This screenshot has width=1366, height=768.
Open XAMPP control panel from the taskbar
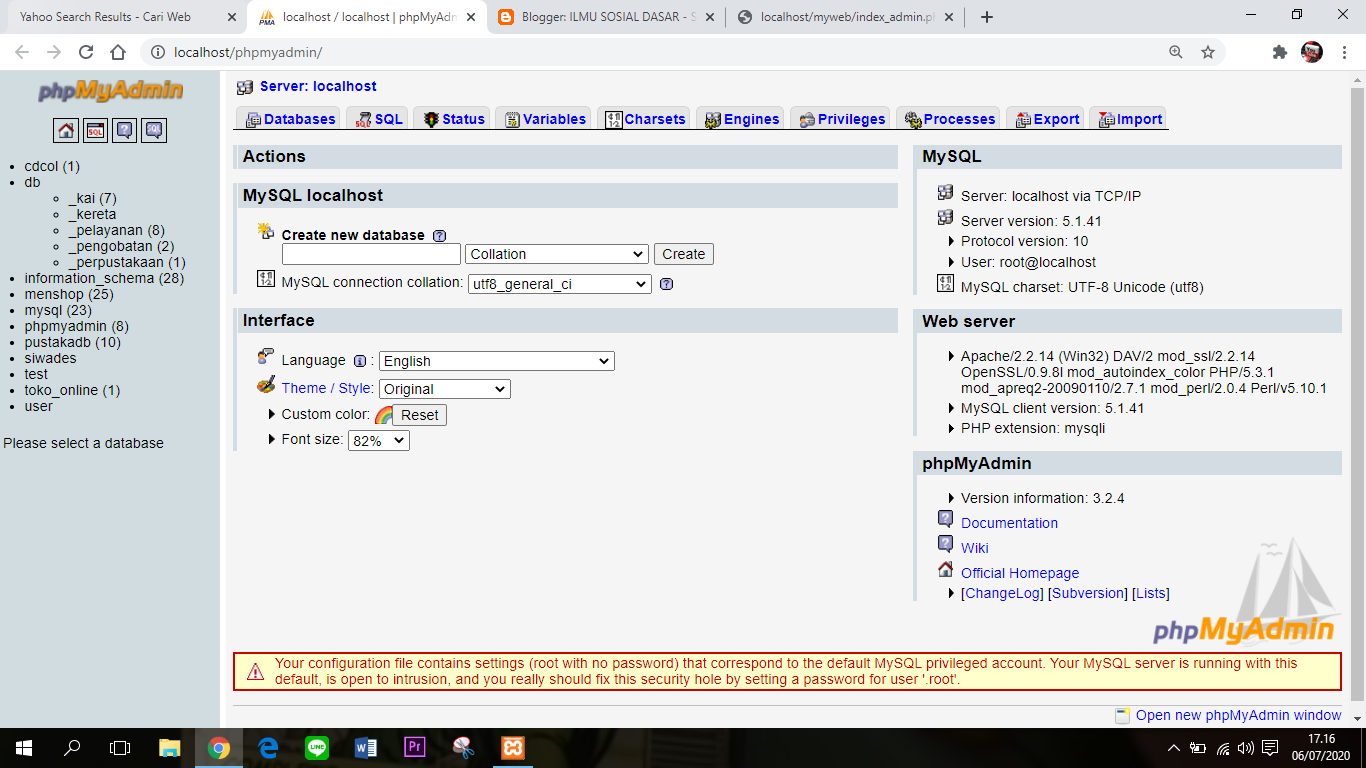pos(513,748)
